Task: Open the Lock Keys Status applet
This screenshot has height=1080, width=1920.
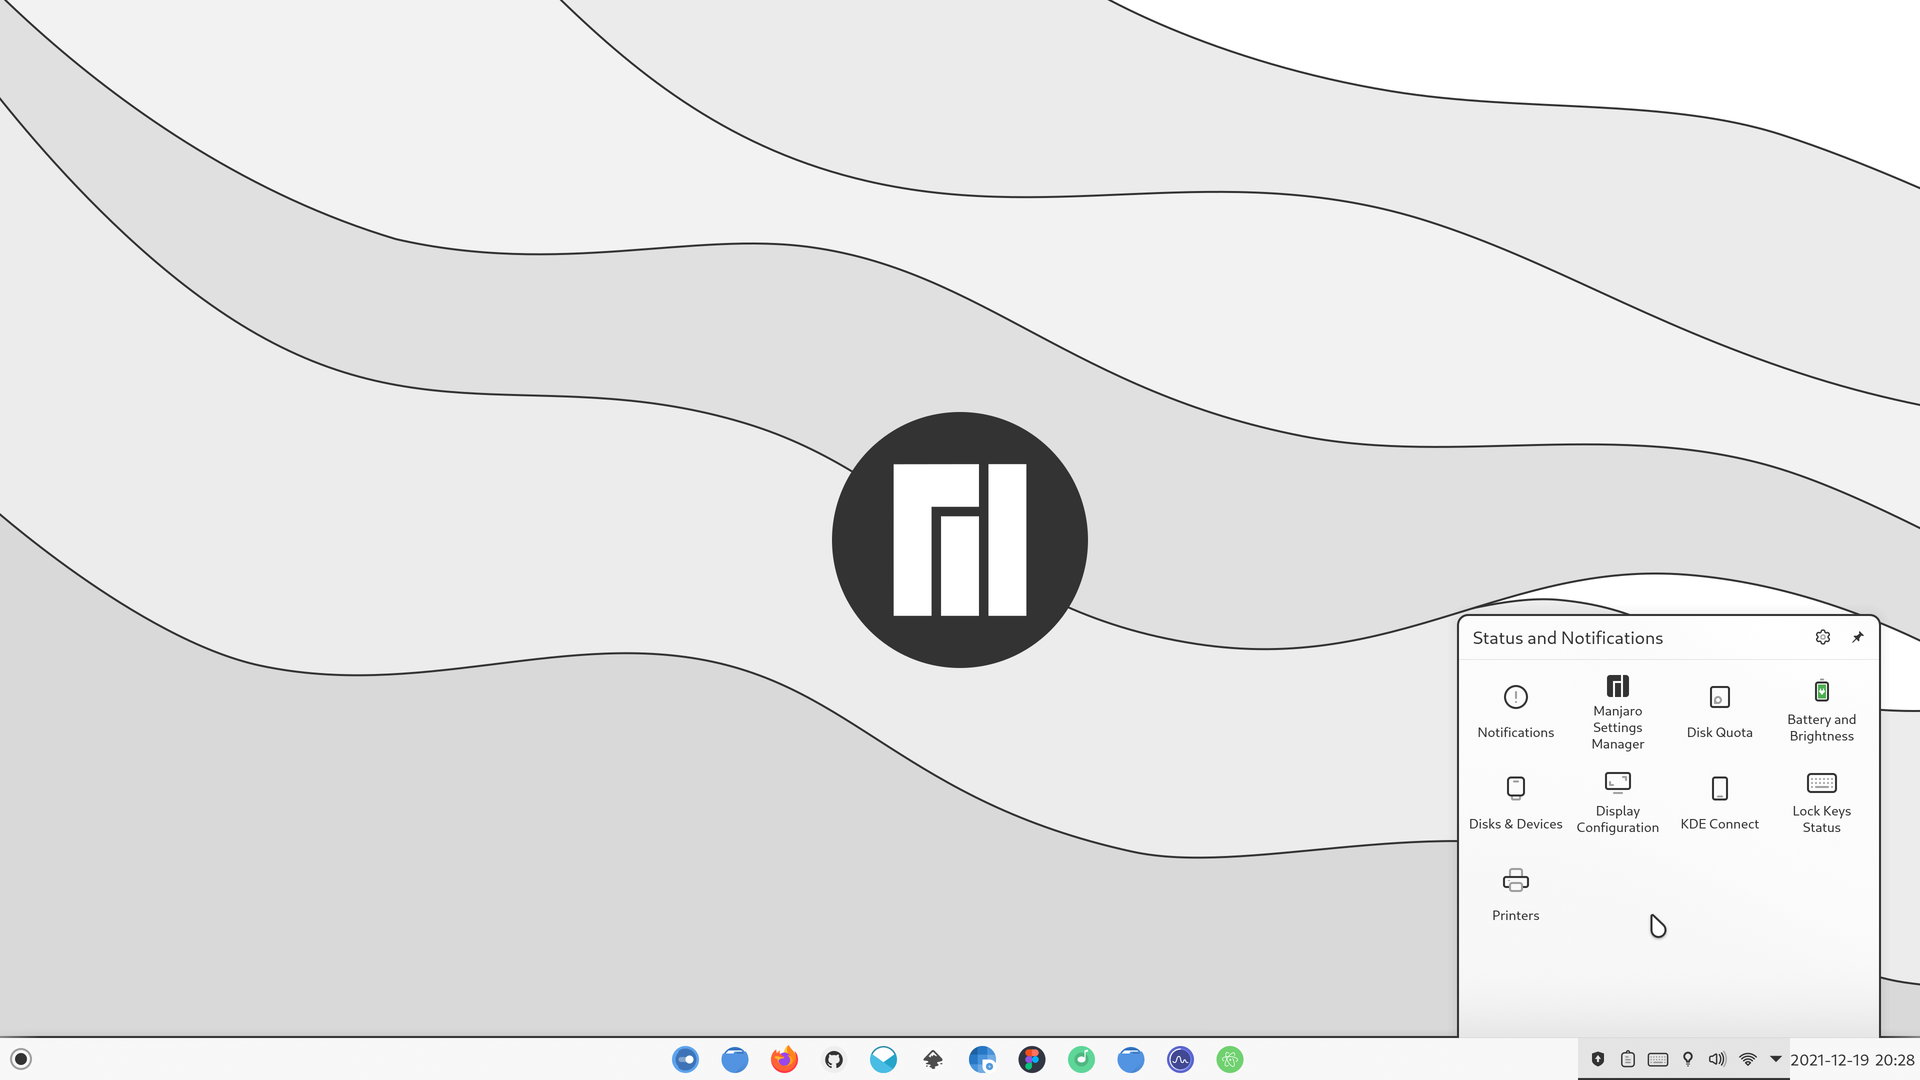Action: click(x=1821, y=803)
